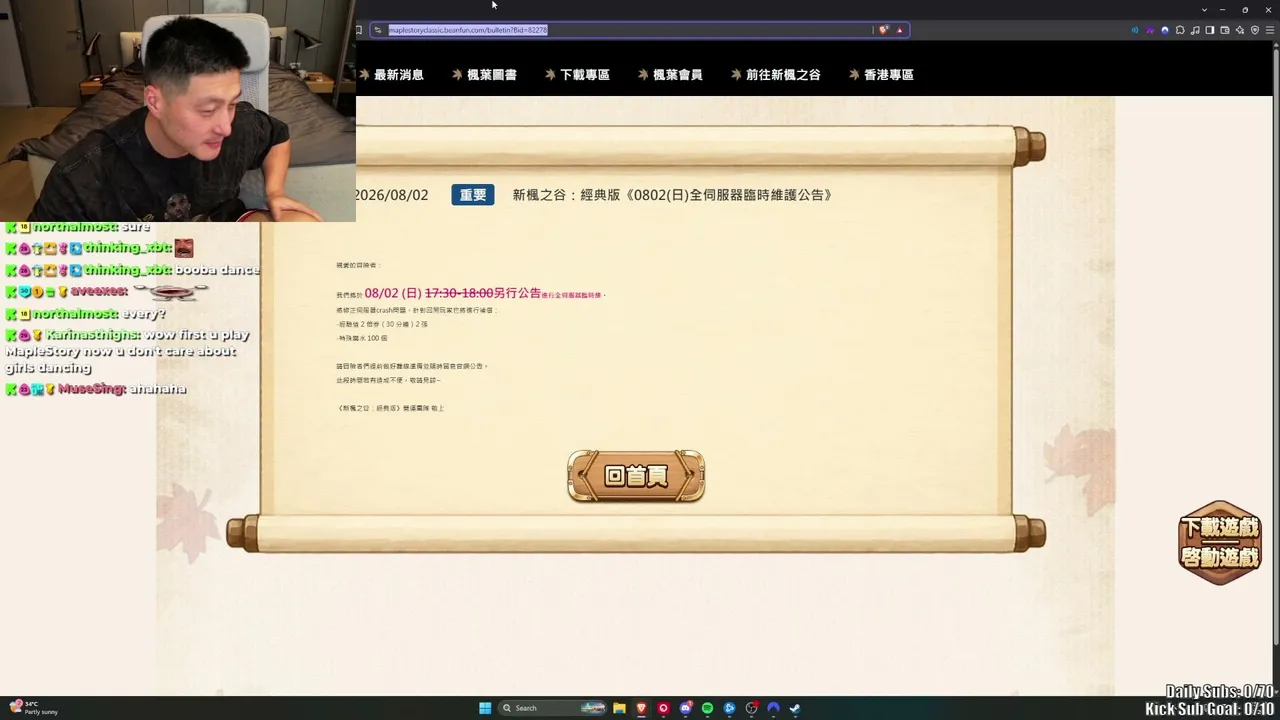1280x720 pixels.
Task: Open the 香港專區 nav menu item
Action: pyautogui.click(x=888, y=75)
